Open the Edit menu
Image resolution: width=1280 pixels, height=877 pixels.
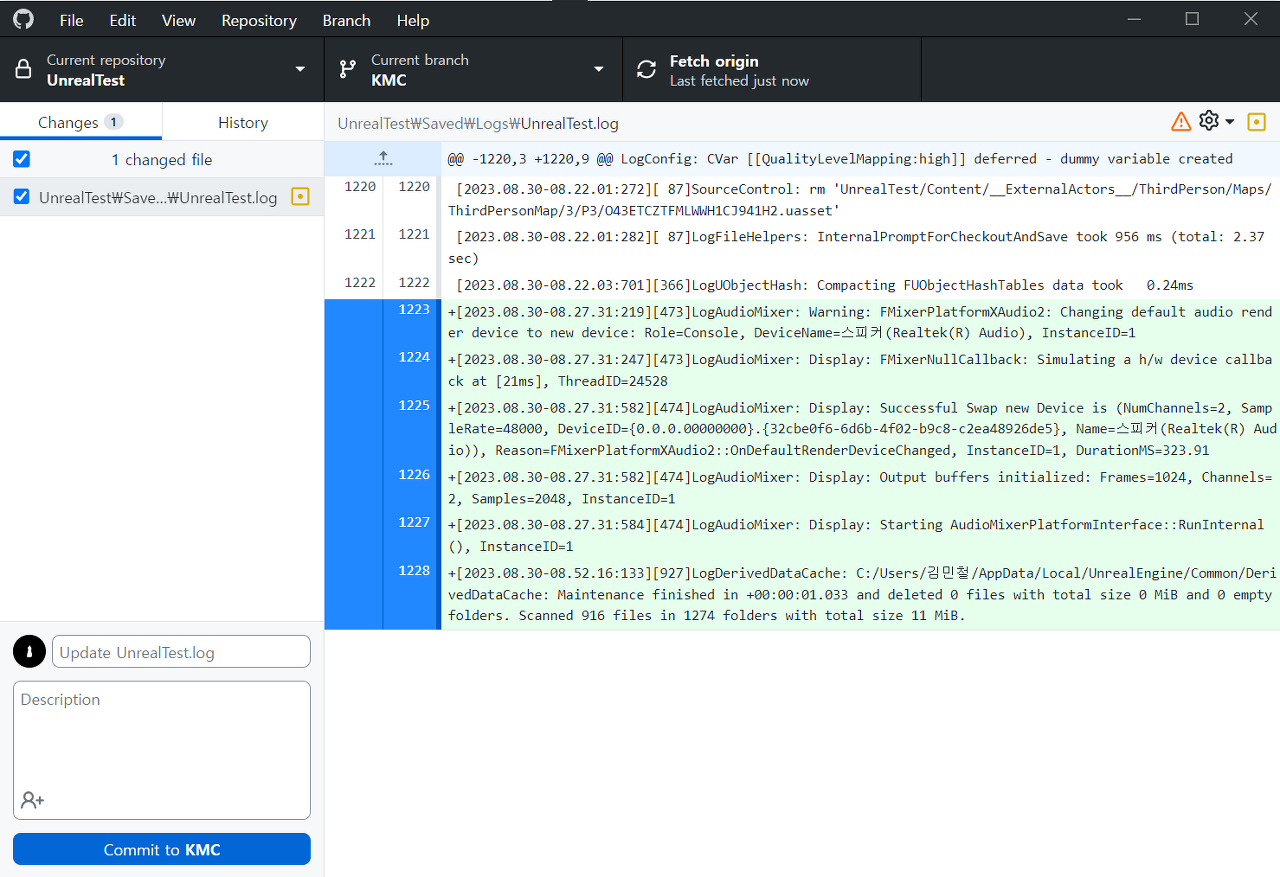tap(123, 20)
